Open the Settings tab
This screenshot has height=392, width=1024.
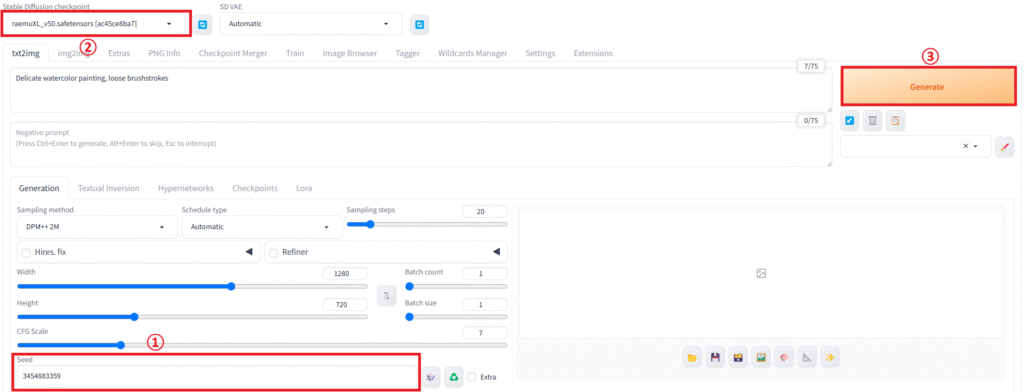click(x=540, y=54)
